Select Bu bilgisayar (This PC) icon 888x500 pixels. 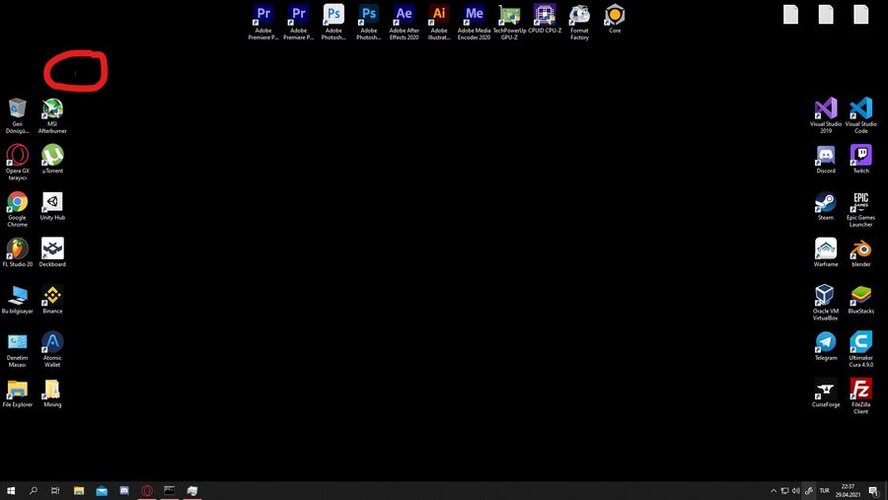[18, 300]
